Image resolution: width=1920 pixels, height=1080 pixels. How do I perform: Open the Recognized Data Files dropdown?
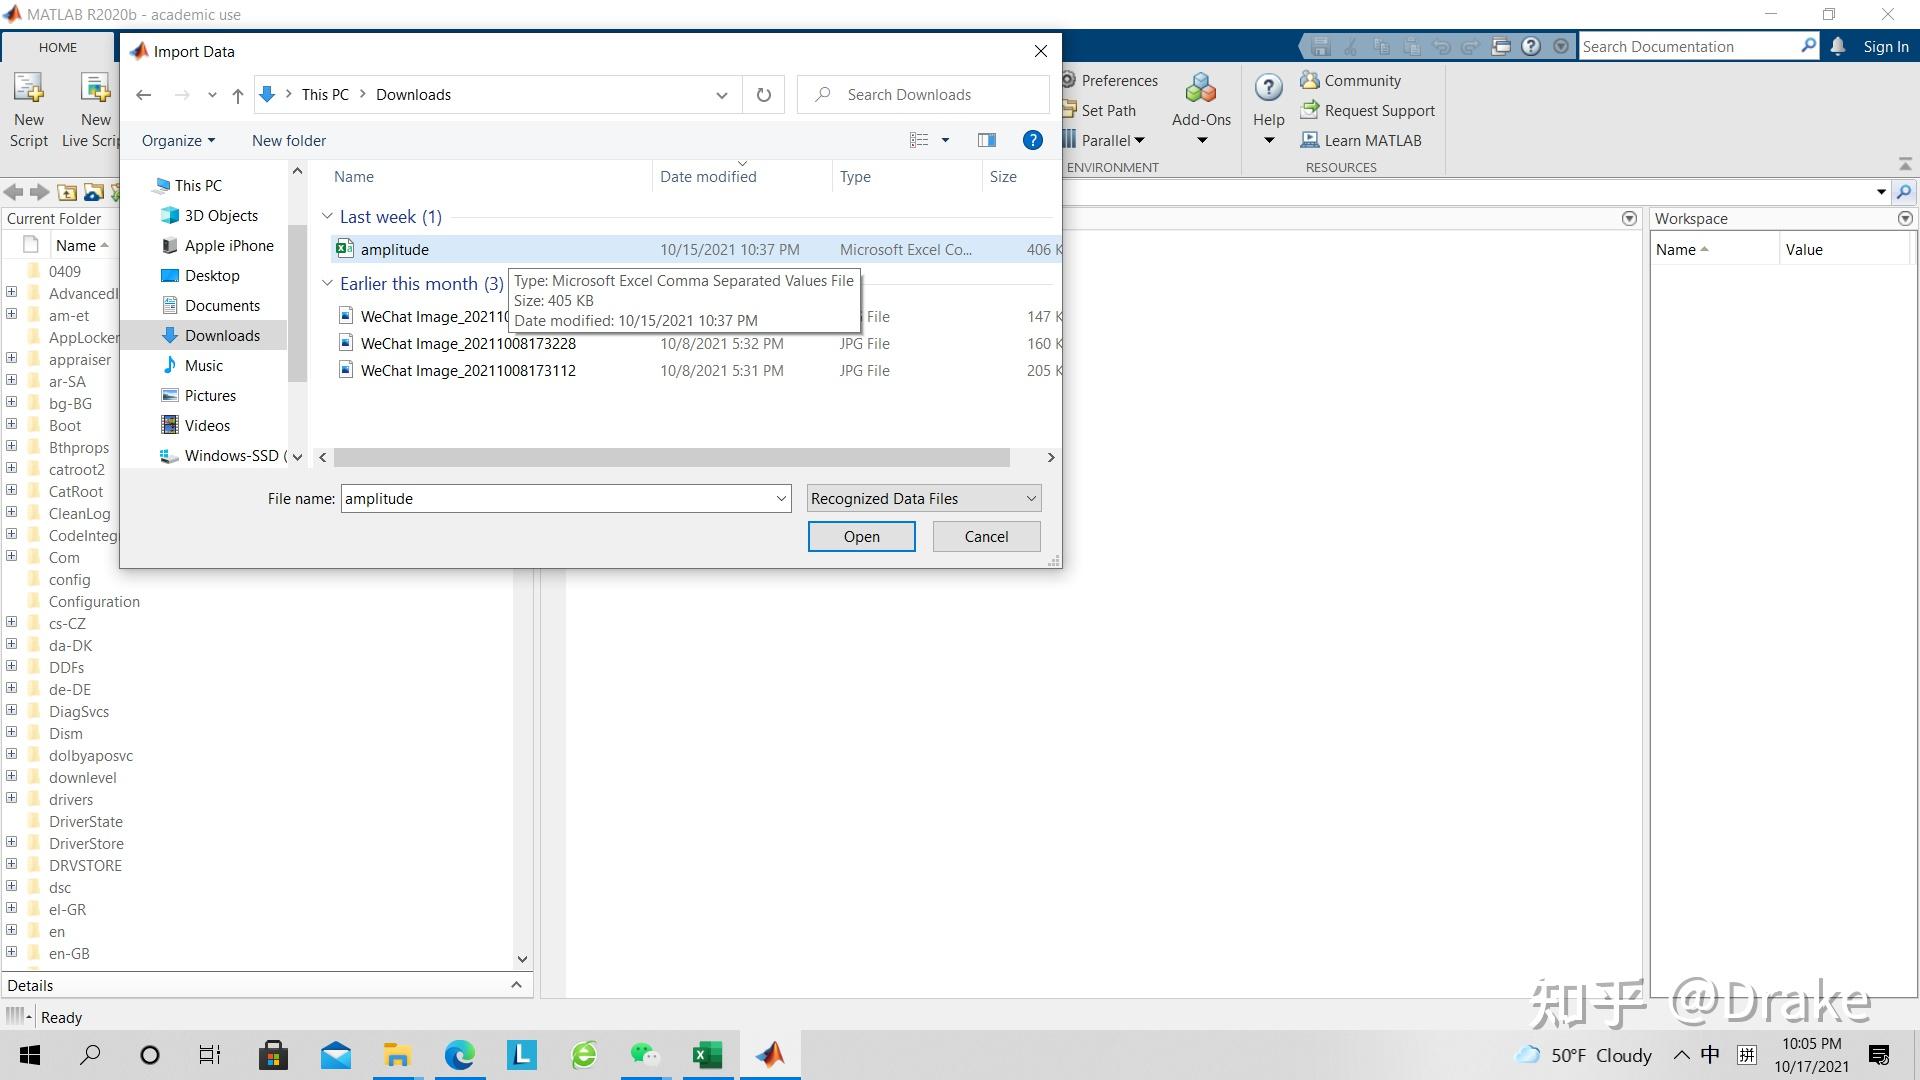[x=923, y=498]
